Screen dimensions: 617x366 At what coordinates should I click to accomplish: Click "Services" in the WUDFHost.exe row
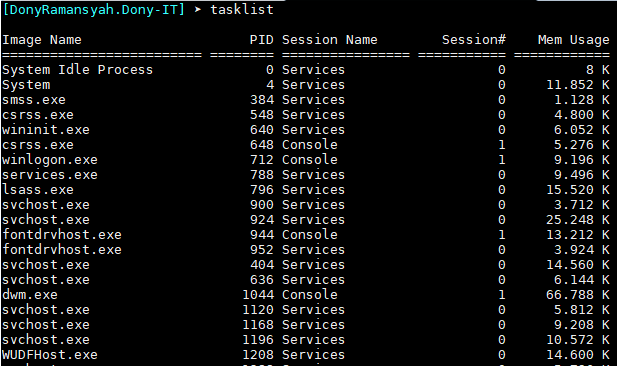(x=314, y=355)
